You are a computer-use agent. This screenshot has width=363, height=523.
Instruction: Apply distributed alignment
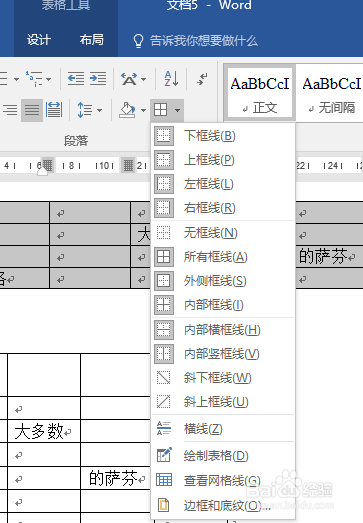coord(54,110)
